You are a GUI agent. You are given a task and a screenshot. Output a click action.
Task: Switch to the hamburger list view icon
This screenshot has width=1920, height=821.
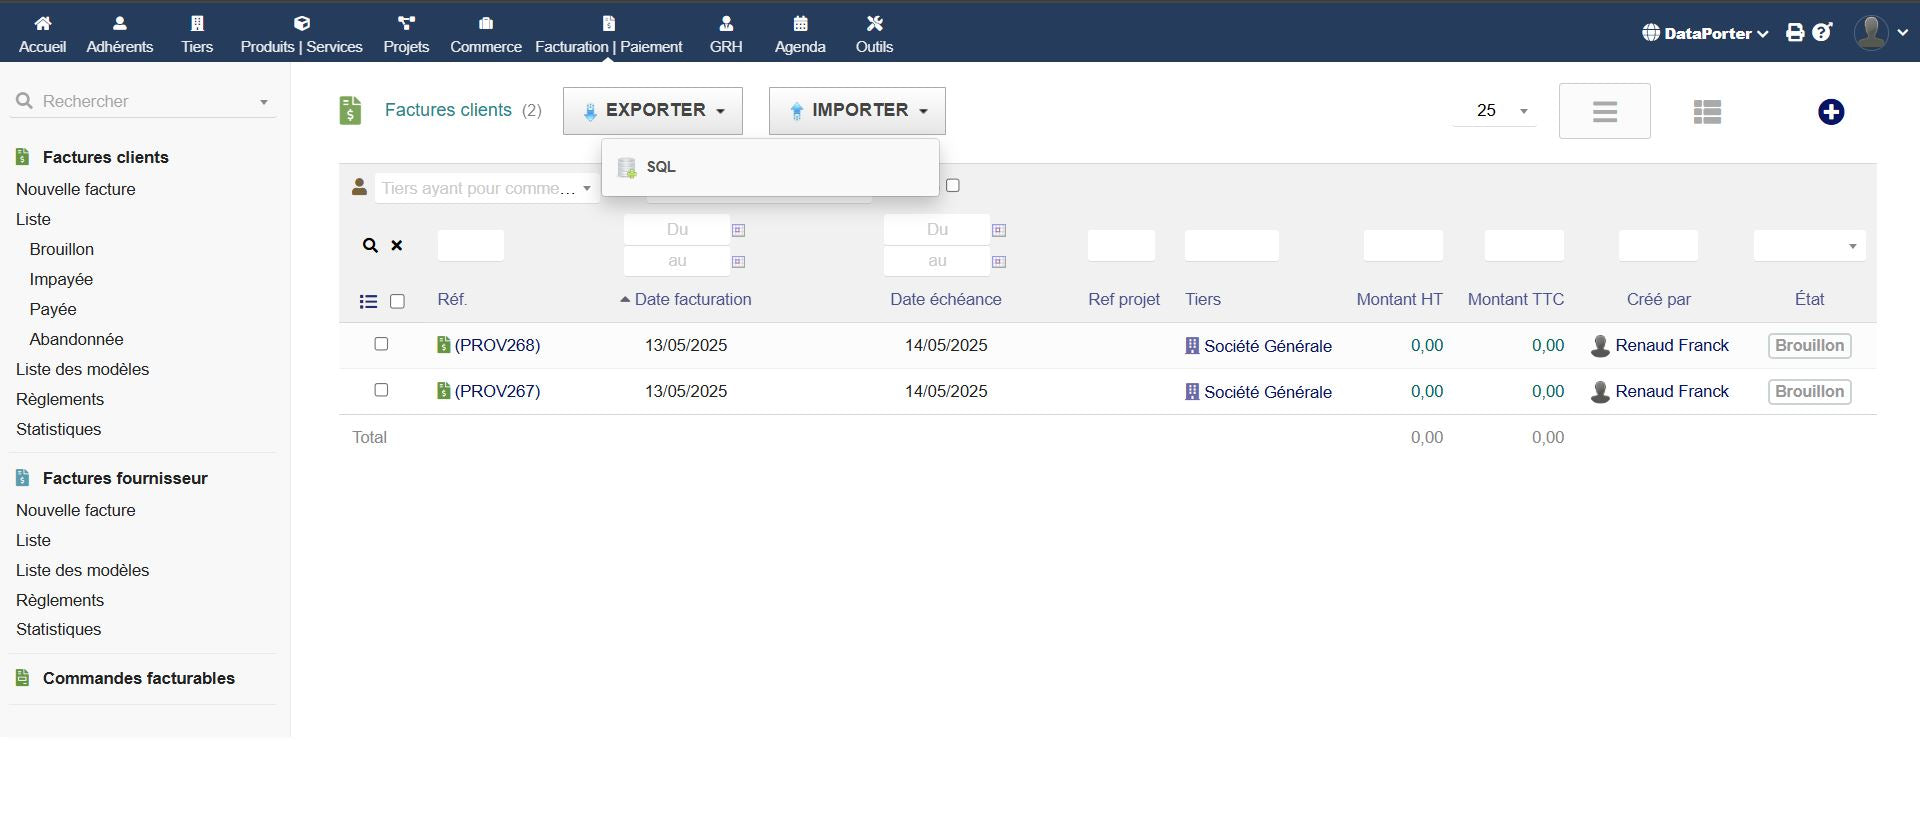point(1604,112)
